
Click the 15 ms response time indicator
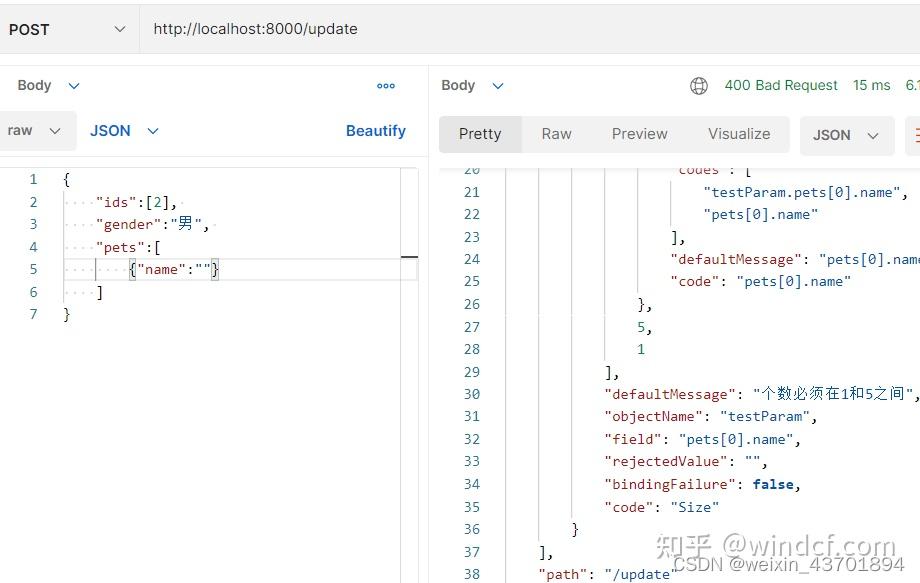pos(871,85)
